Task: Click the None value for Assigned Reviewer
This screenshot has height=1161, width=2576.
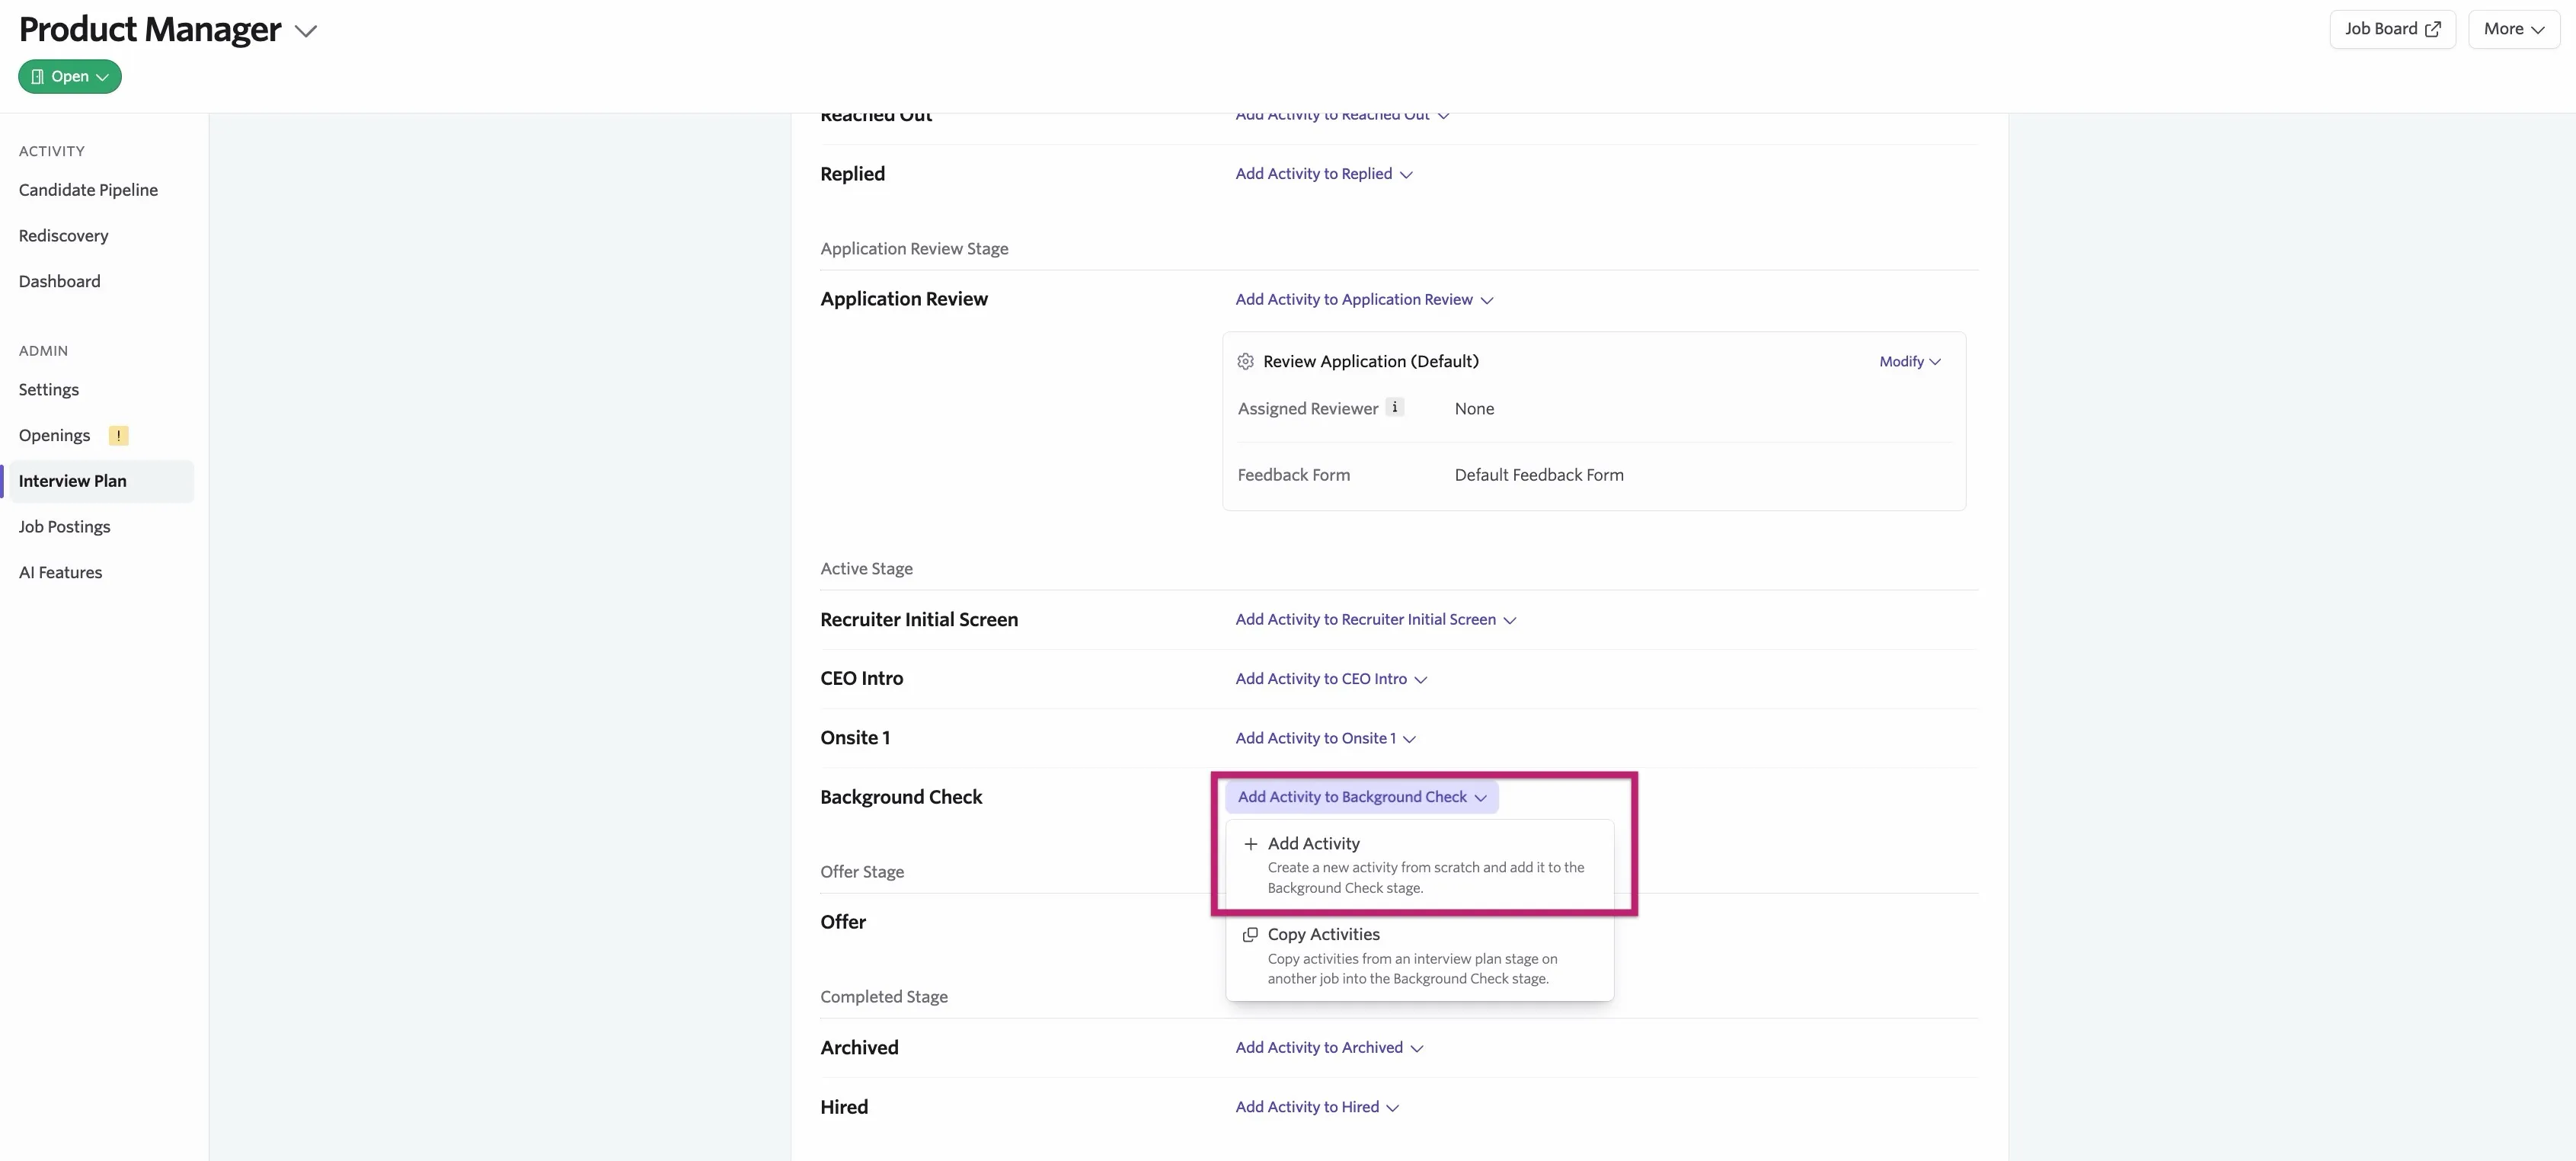Action: pos(1474,408)
